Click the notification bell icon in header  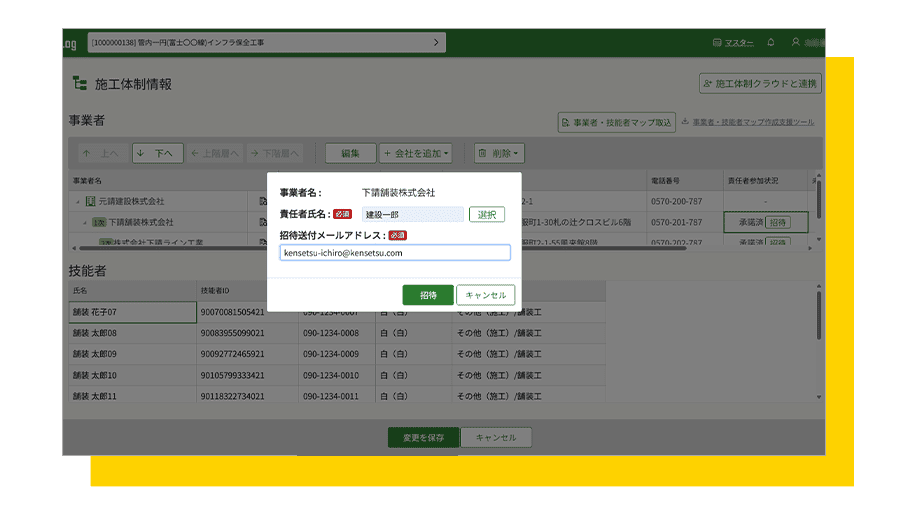click(771, 43)
